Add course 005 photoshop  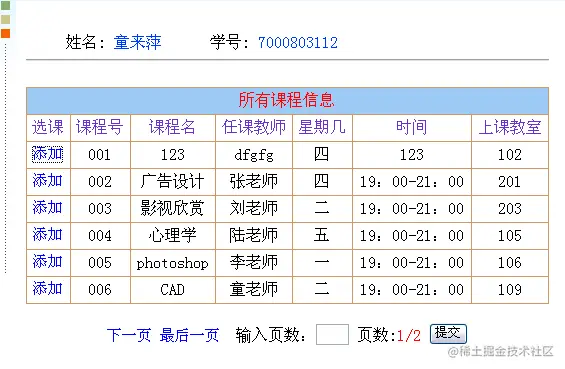coord(48,262)
